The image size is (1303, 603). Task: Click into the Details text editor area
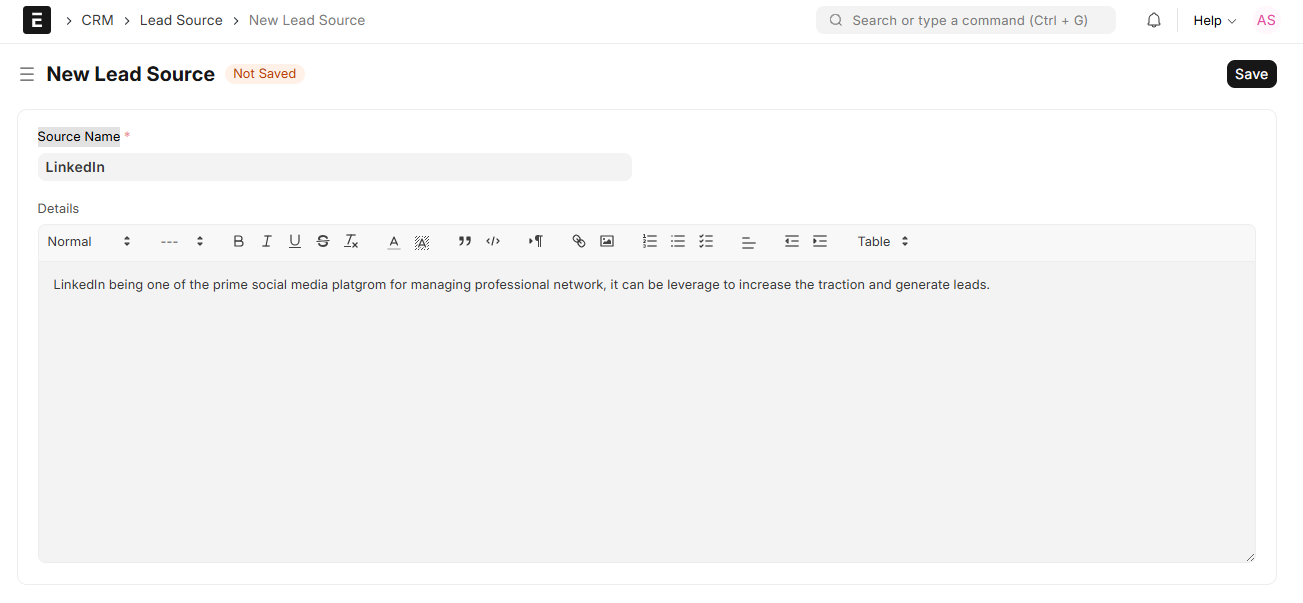pyautogui.click(x=647, y=411)
